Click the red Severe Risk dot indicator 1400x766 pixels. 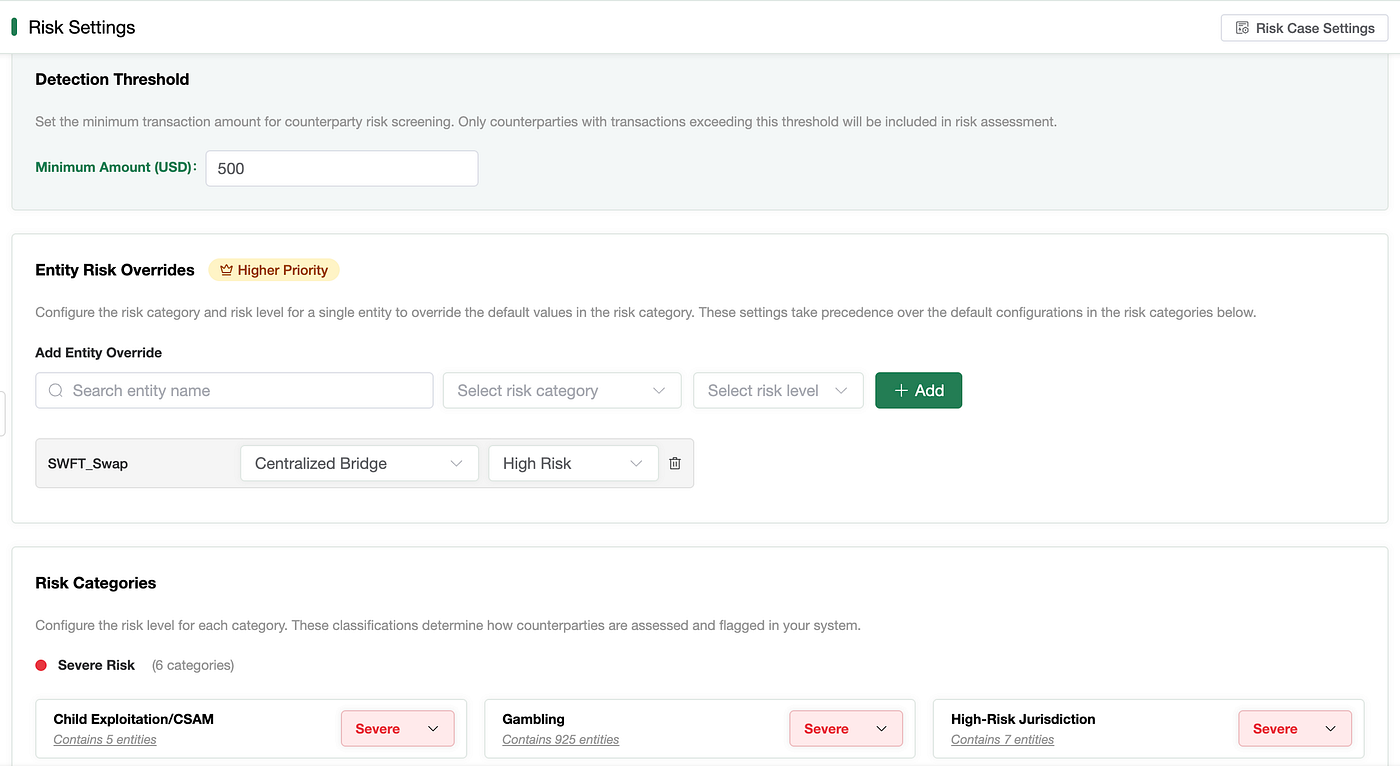41,665
